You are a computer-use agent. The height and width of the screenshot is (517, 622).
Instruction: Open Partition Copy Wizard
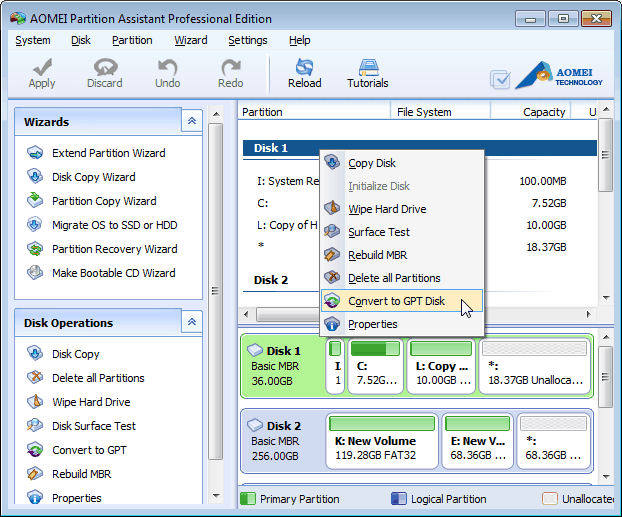tap(91, 201)
